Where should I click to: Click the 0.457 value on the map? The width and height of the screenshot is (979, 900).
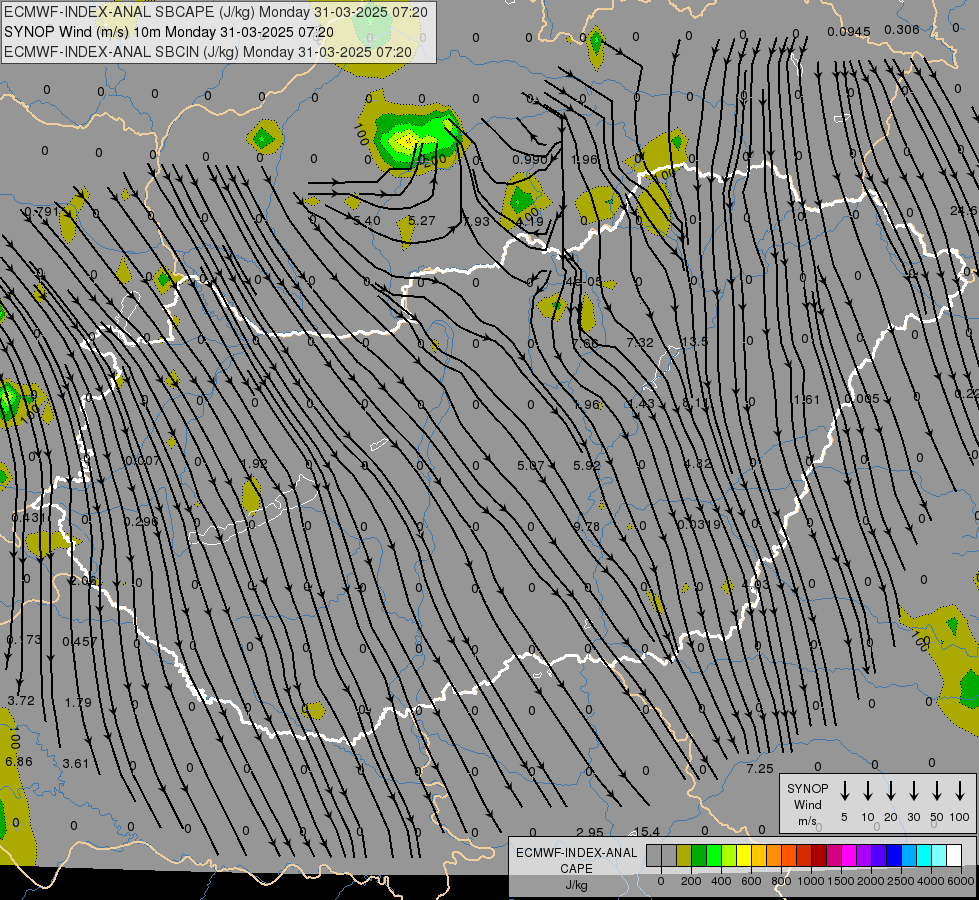[x=80, y=641]
